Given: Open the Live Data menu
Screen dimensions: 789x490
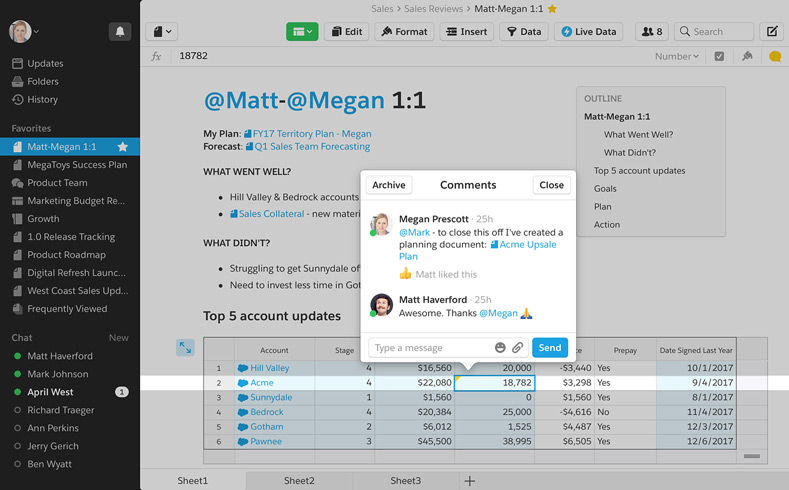Looking at the screenshot, I should pyautogui.click(x=589, y=32).
